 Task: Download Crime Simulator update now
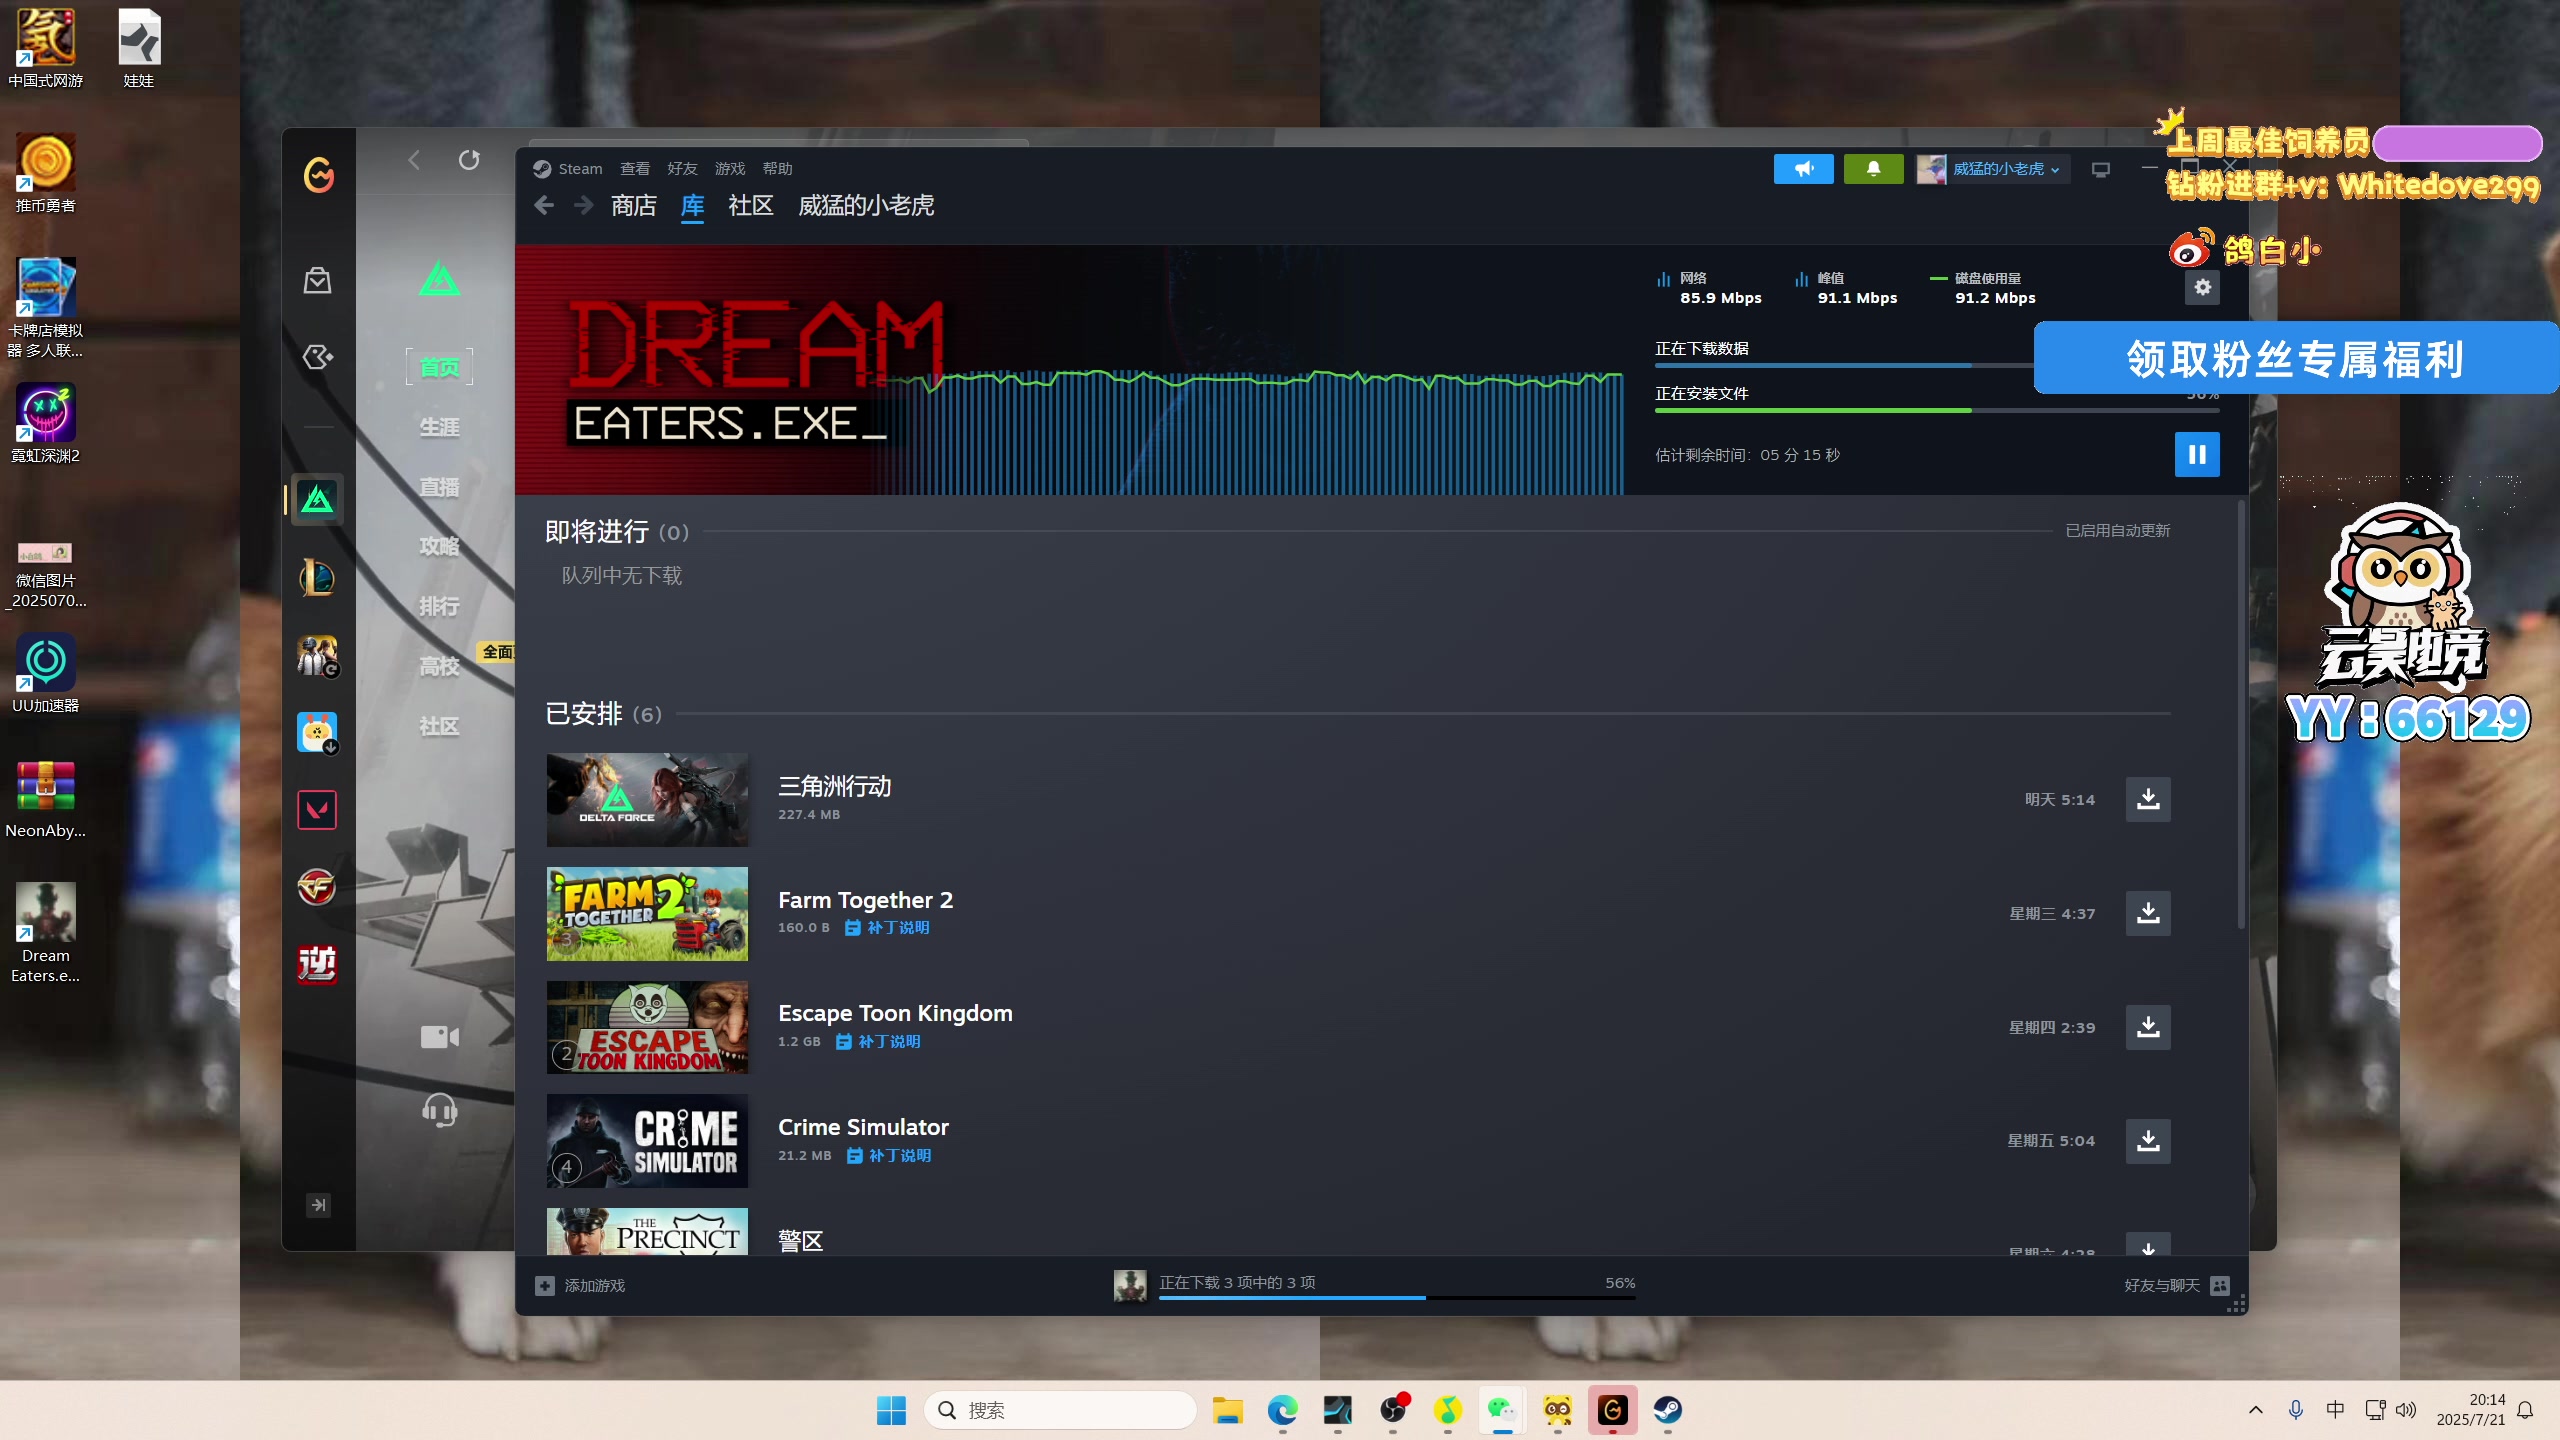pos(2148,1141)
